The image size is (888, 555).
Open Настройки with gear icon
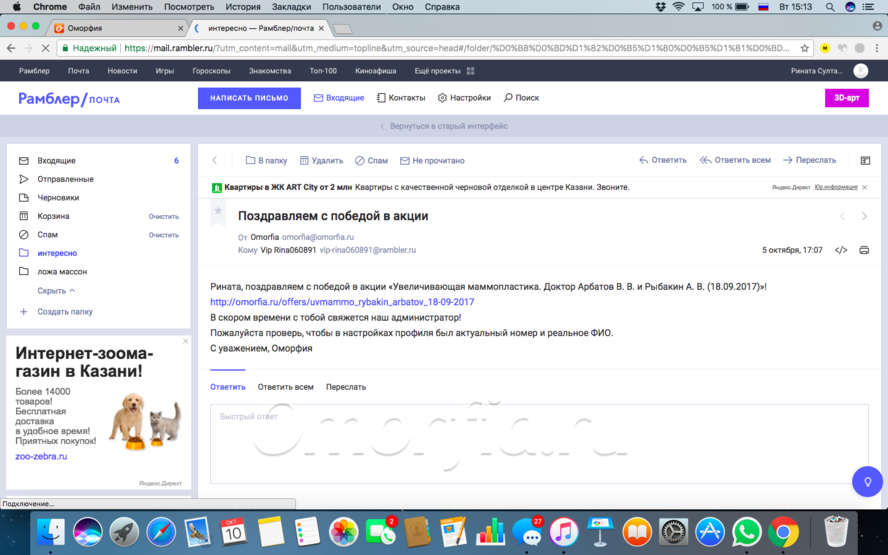(x=464, y=98)
